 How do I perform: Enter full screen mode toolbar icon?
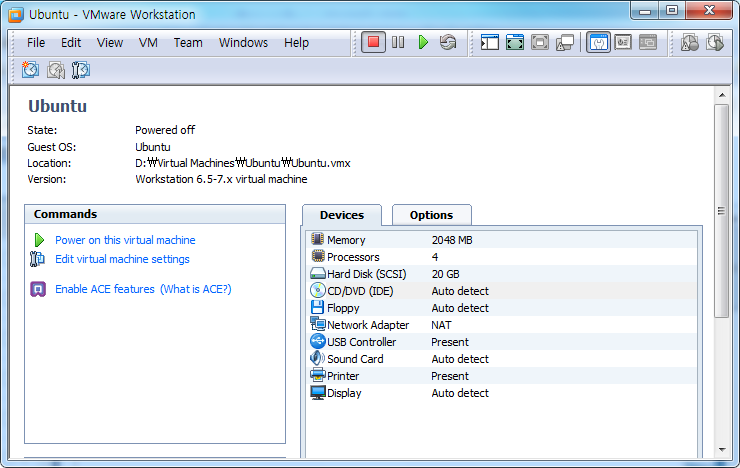tap(514, 42)
